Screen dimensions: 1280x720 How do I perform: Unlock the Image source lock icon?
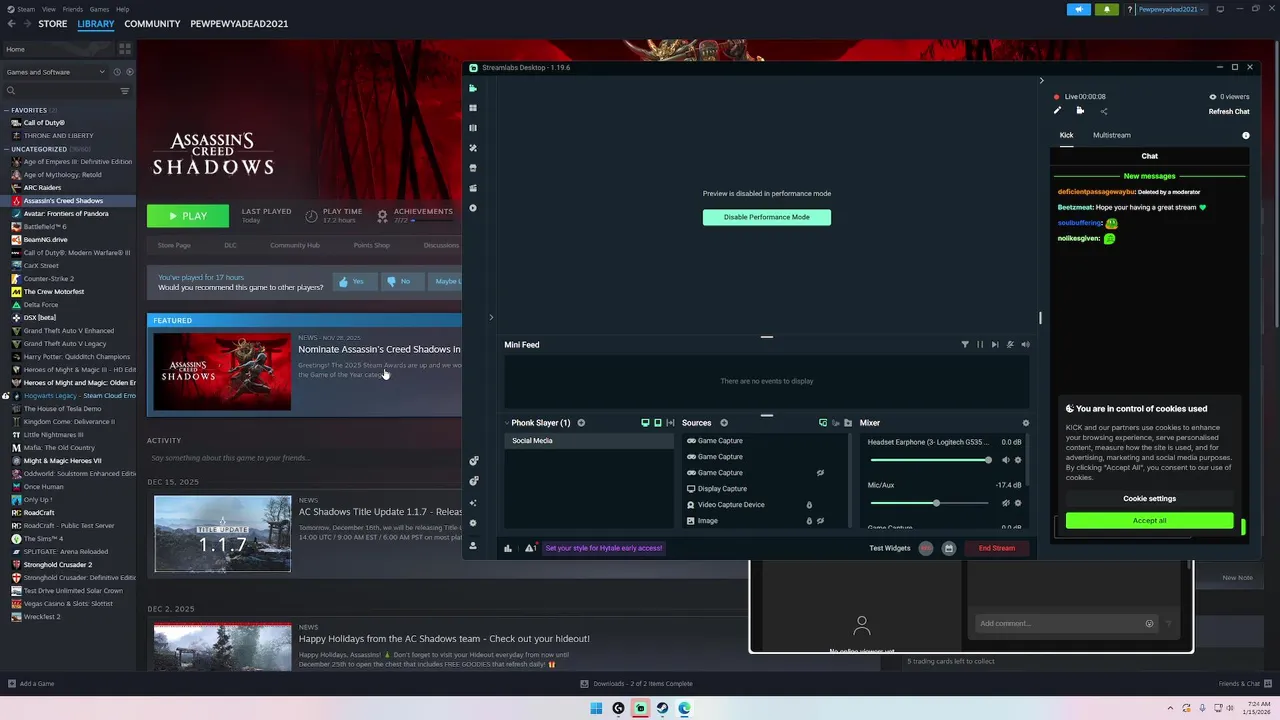point(809,521)
